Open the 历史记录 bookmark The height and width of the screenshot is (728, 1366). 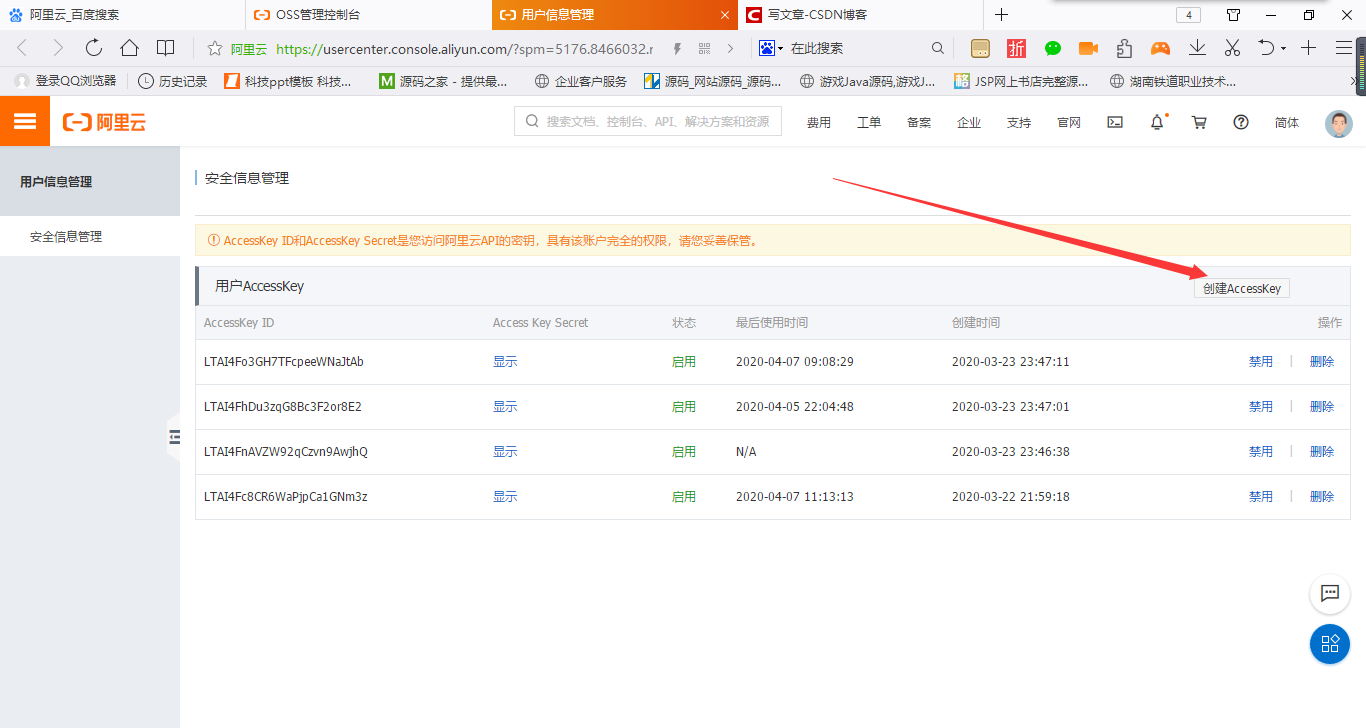click(173, 81)
